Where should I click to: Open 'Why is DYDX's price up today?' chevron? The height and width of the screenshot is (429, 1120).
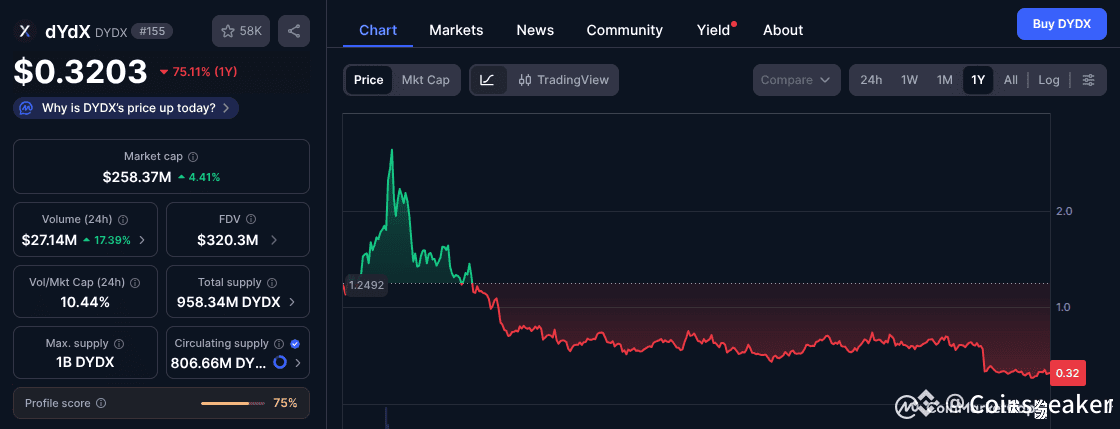click(x=226, y=108)
